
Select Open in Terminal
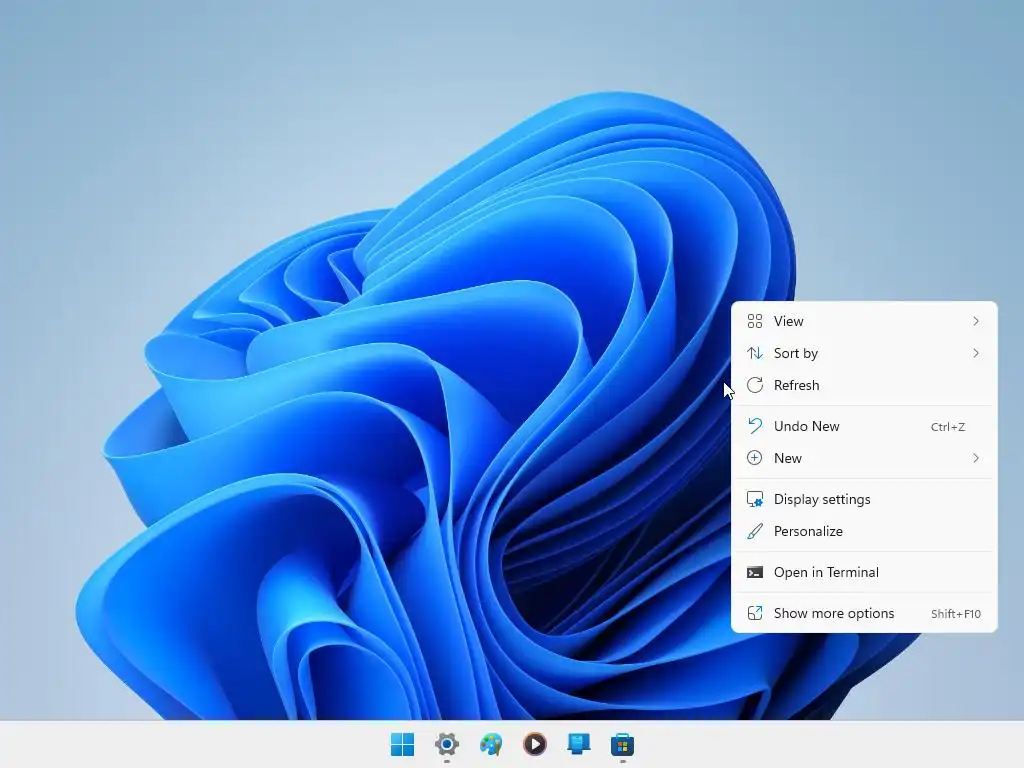864,573
